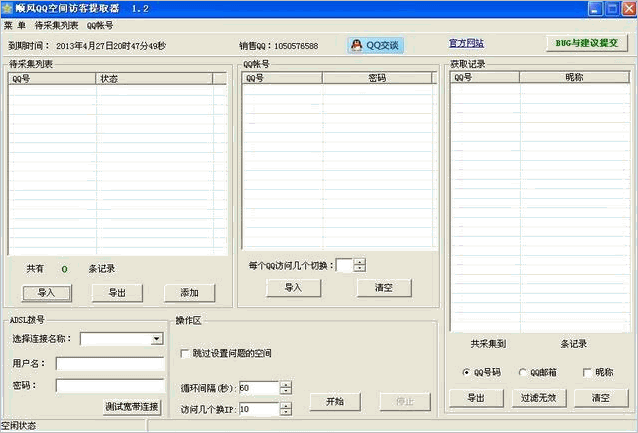Select the QQ号码 radio button
The width and height of the screenshot is (638, 433).
466,372
